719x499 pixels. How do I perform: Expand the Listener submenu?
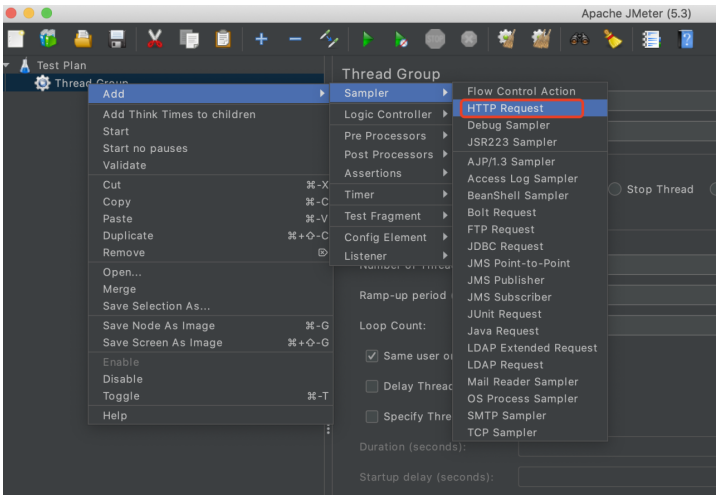tap(391, 256)
